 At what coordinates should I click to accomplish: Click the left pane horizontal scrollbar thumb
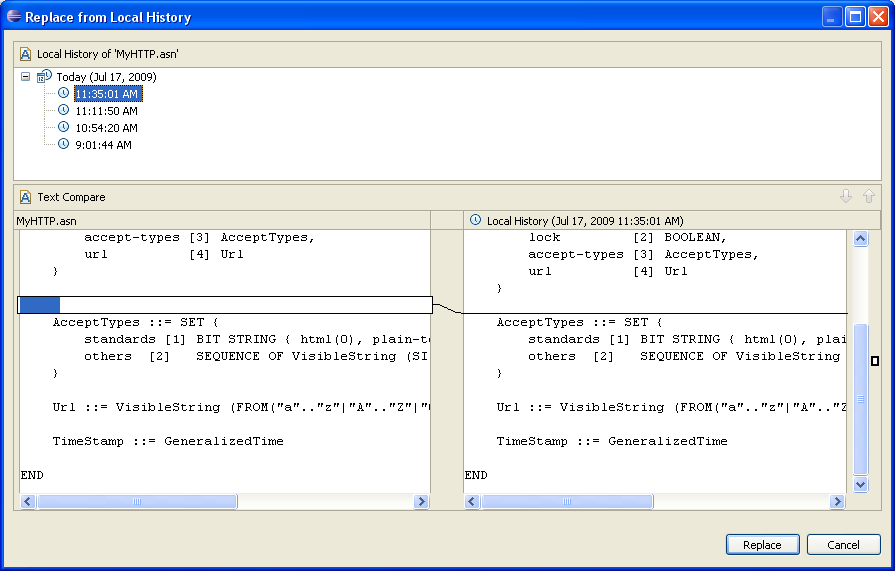pos(137,502)
